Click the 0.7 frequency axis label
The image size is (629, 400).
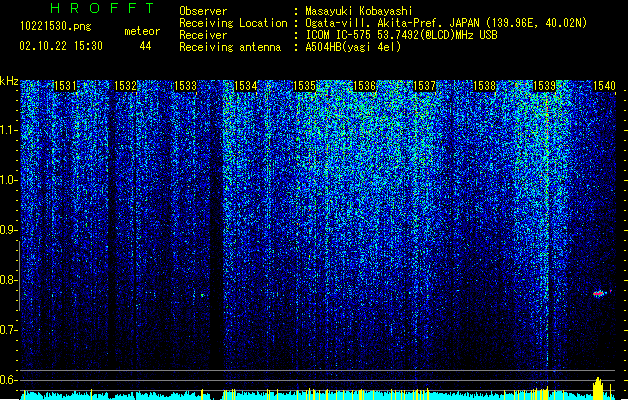pos(9,330)
